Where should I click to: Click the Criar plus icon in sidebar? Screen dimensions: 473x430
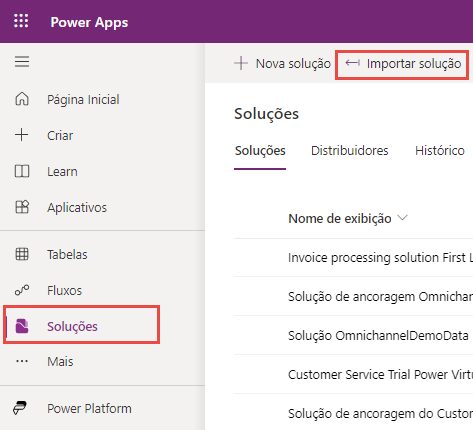coord(22,135)
